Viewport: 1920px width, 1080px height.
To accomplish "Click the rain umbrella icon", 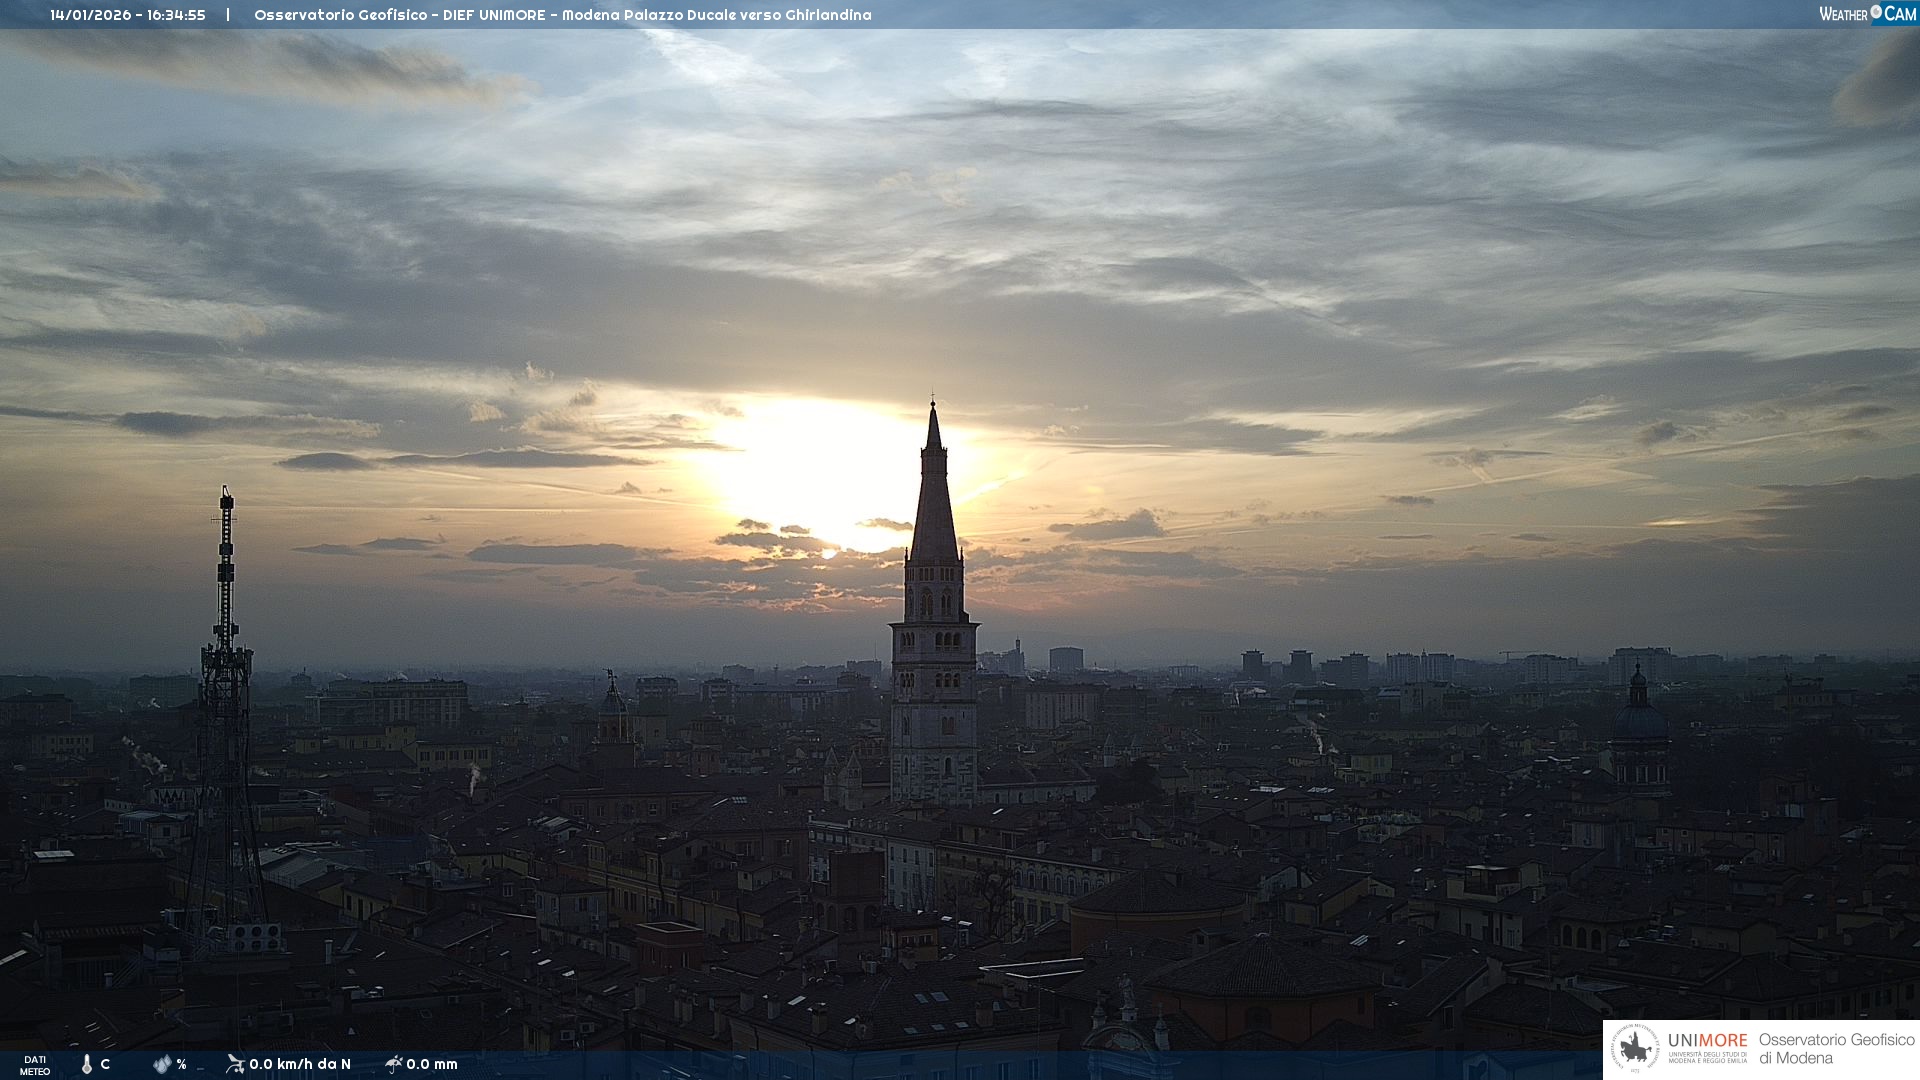I will click(394, 1063).
